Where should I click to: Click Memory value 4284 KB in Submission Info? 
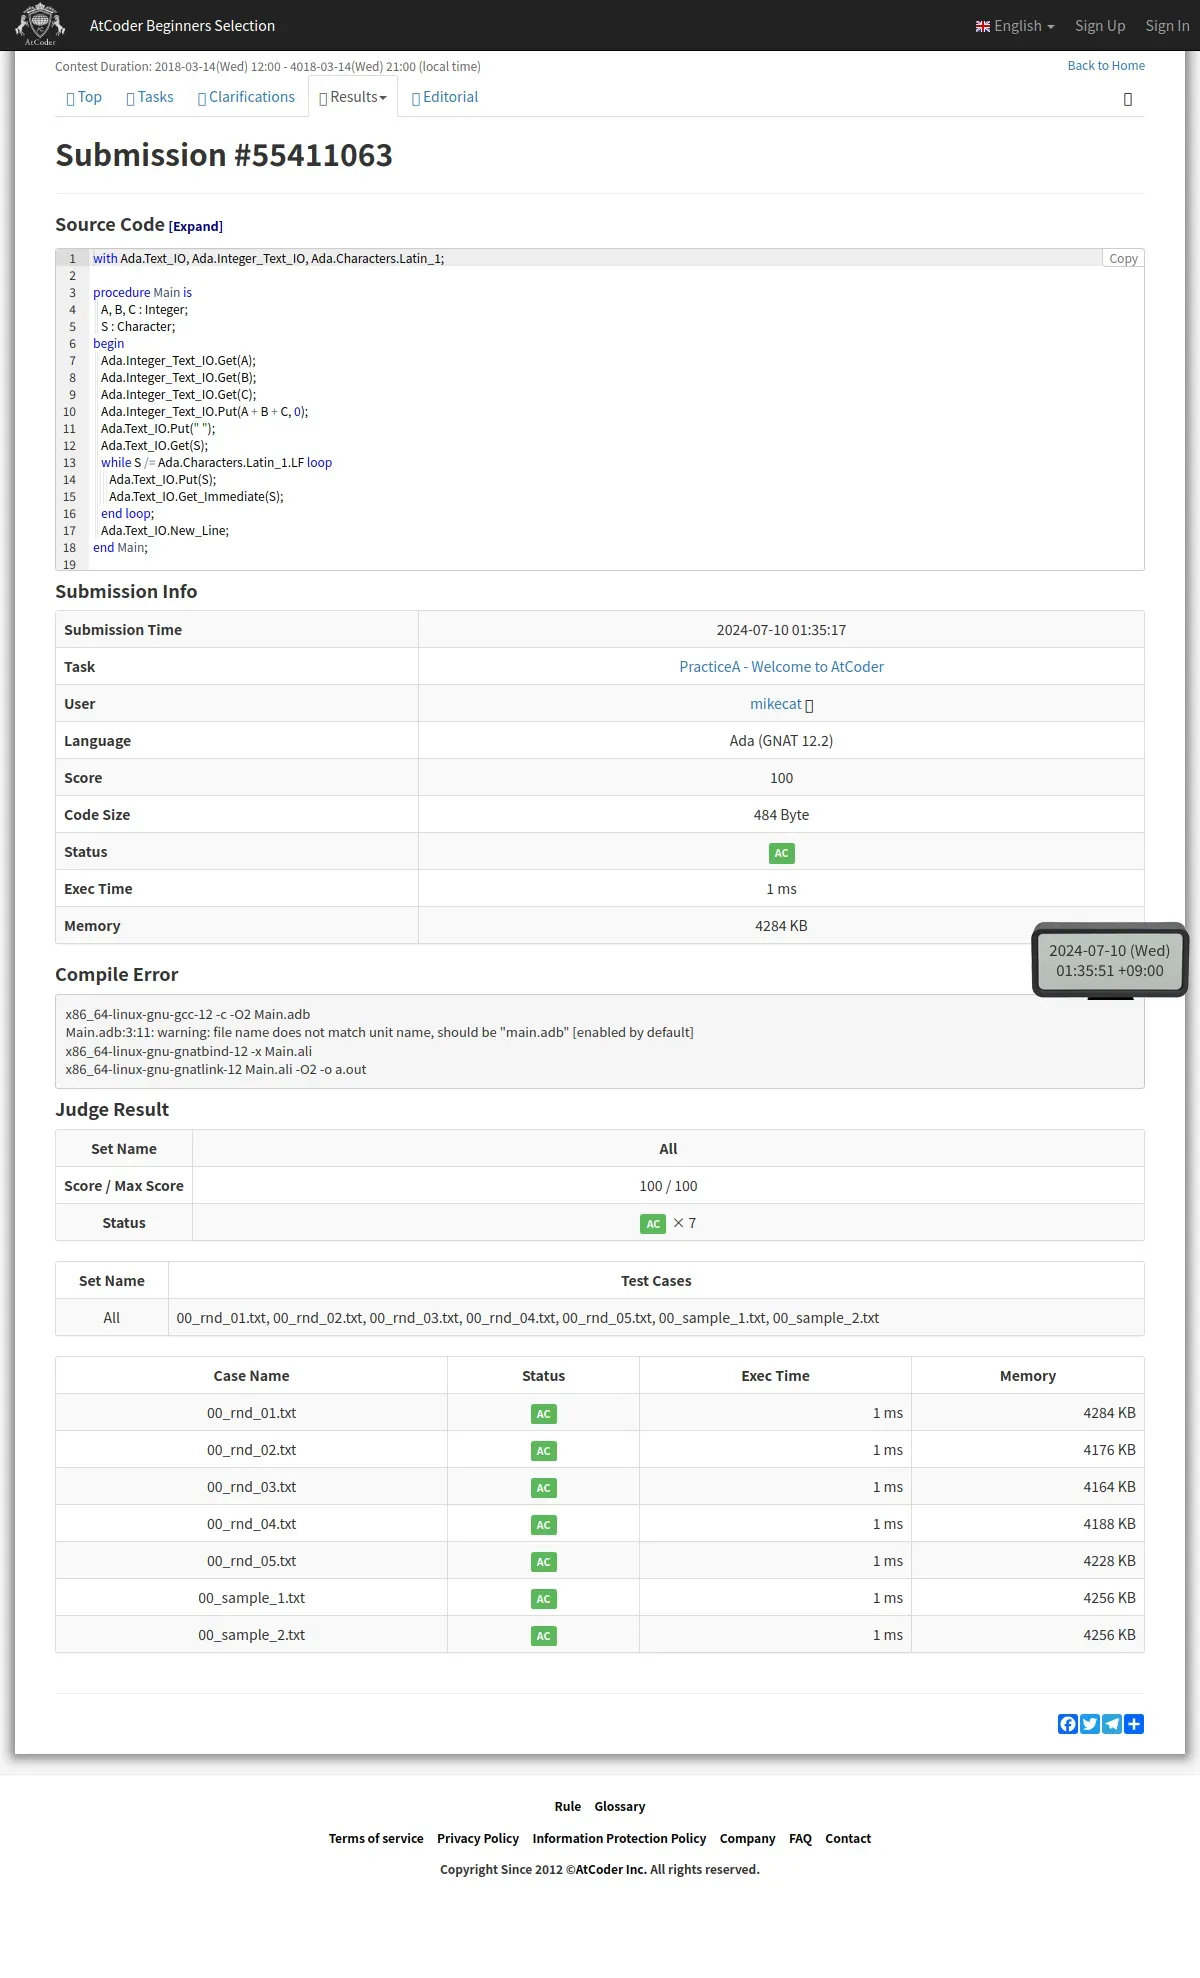coord(781,926)
